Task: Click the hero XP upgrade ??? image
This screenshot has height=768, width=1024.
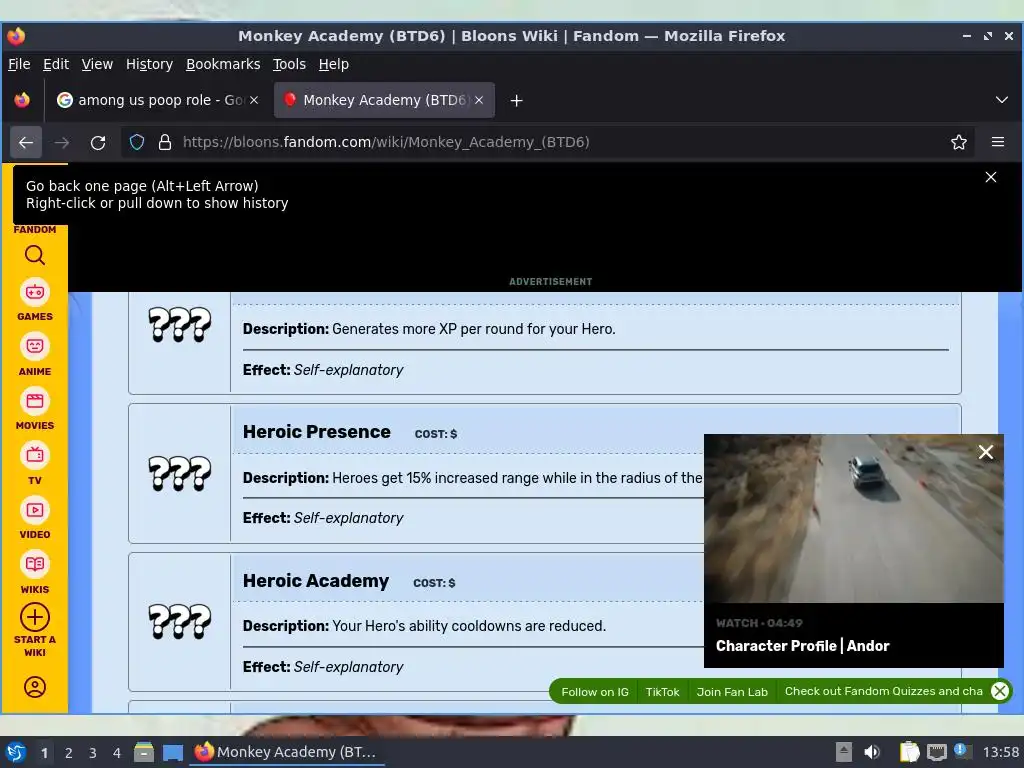Action: tap(180, 325)
